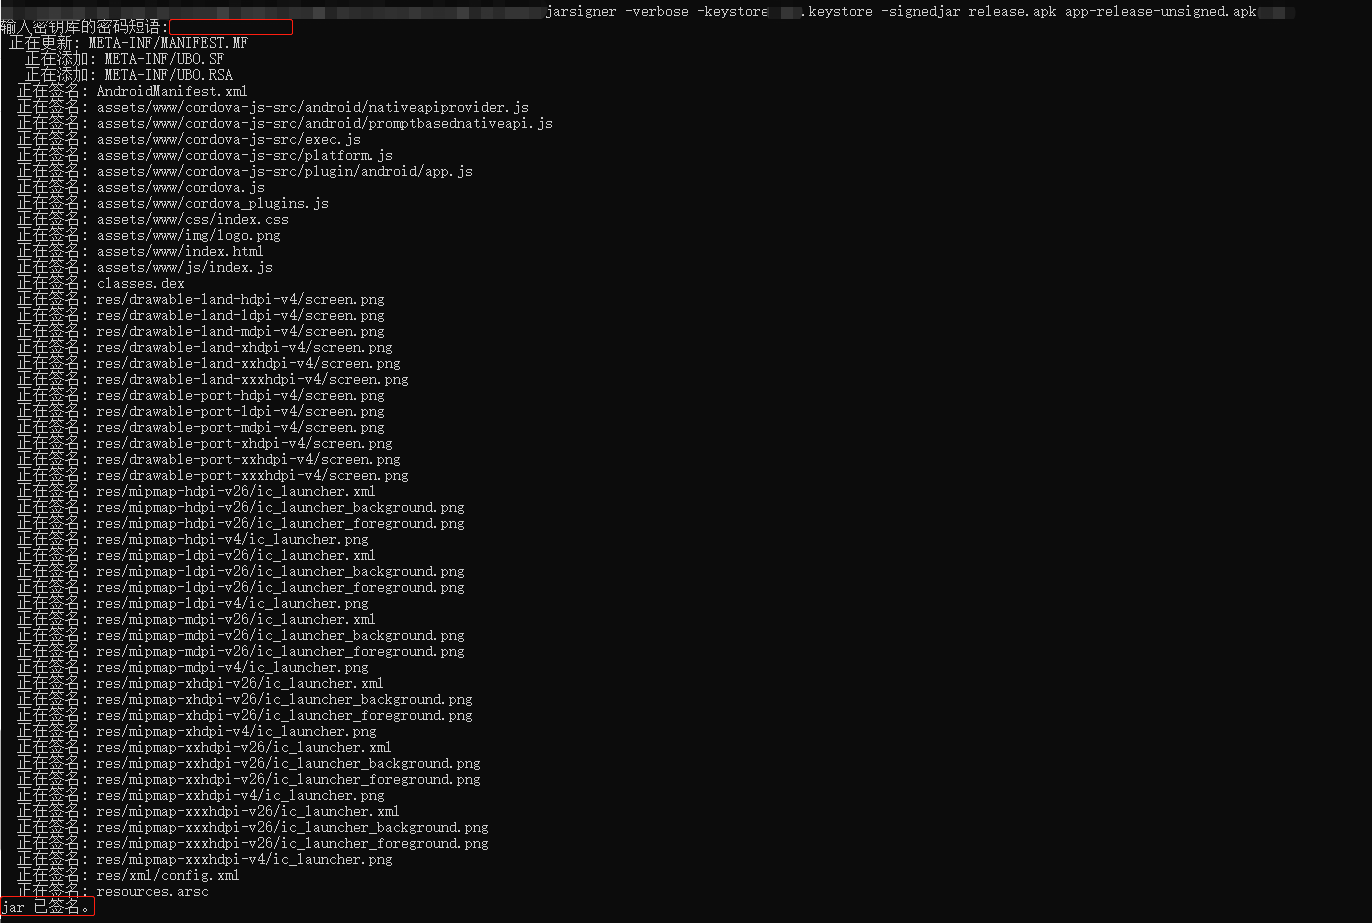Click mipmap-xxhdpi-v26/ic_launcher_background.png line
This screenshot has height=923, width=1372.
tap(248, 763)
